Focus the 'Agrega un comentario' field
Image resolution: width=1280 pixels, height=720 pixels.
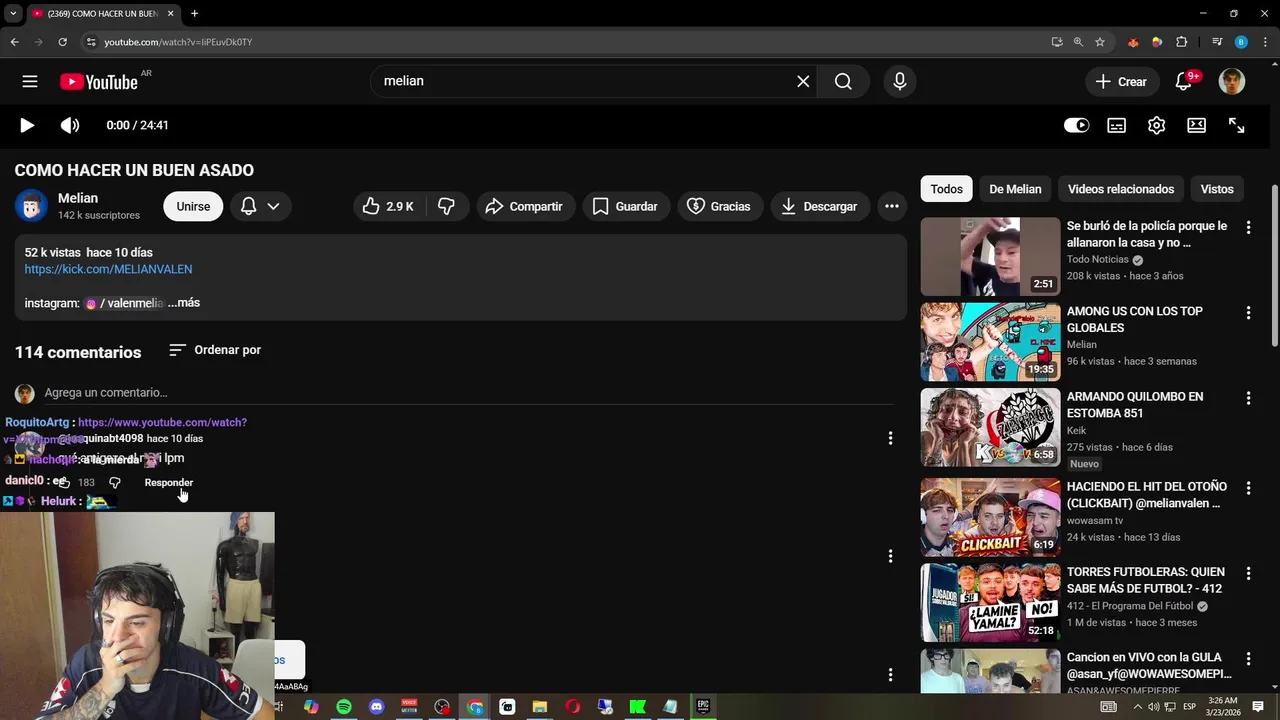click(468, 393)
